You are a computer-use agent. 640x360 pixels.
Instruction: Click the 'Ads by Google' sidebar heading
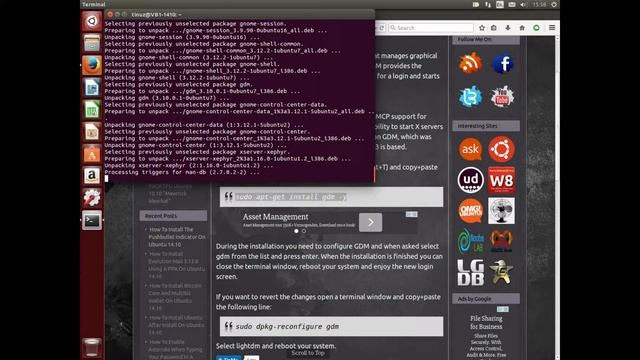pos(486,299)
